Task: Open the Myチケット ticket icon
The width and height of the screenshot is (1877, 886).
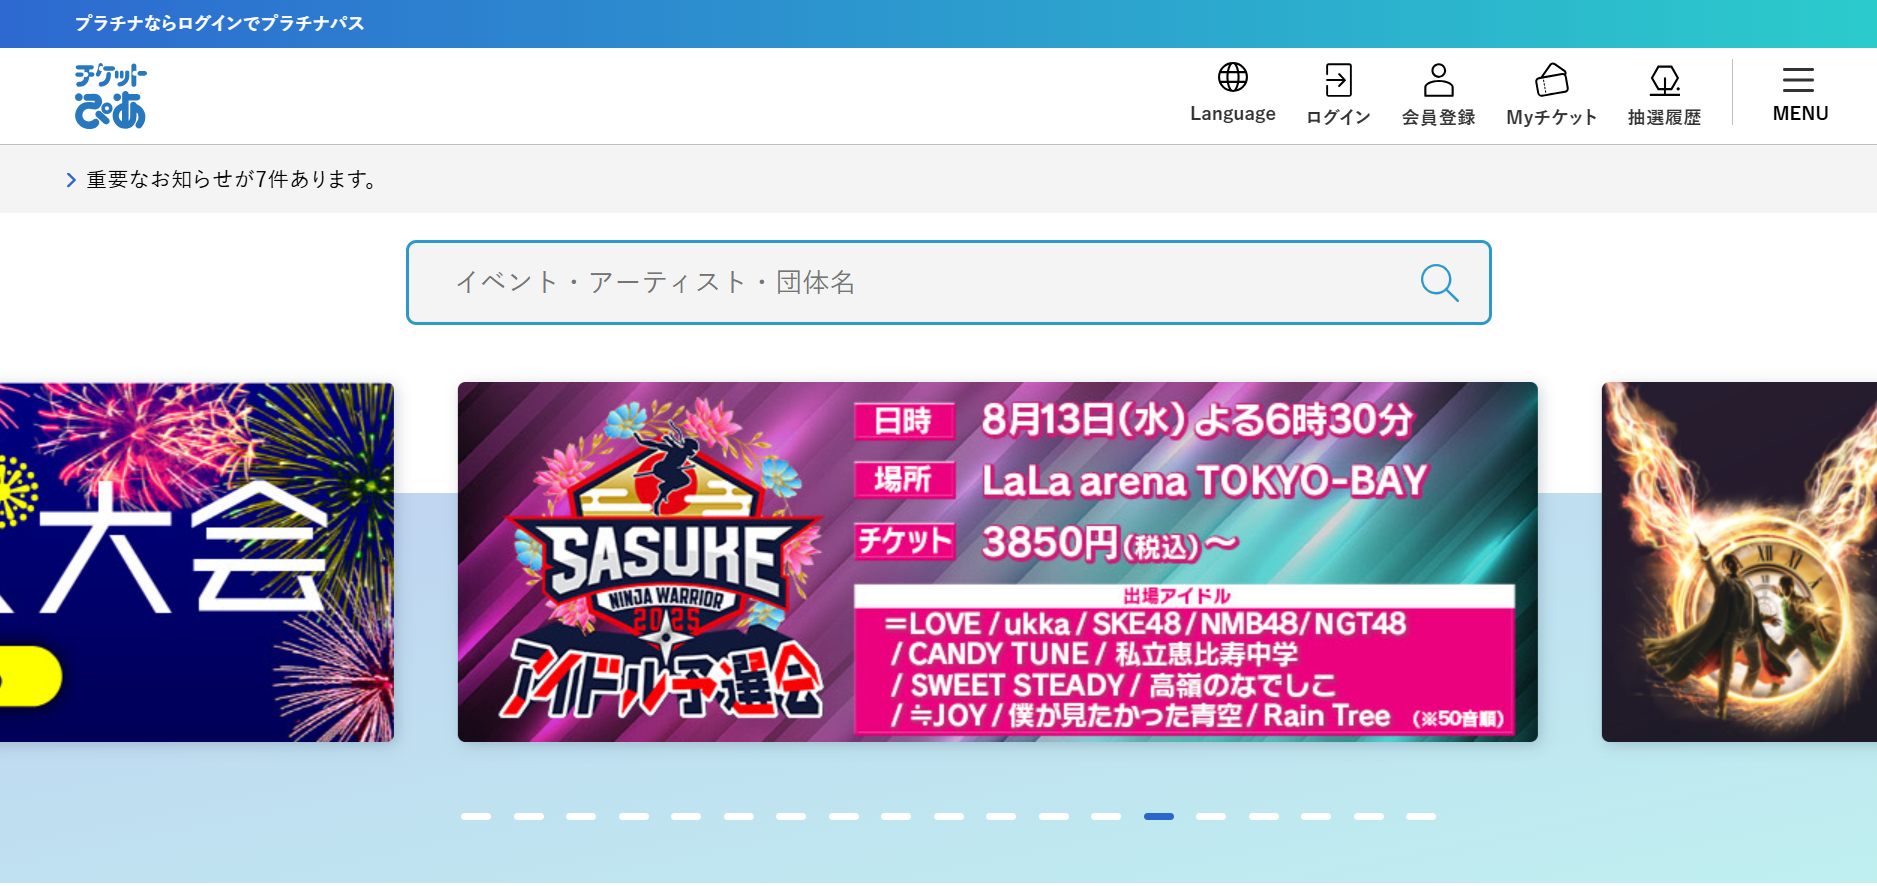Action: [1551, 80]
